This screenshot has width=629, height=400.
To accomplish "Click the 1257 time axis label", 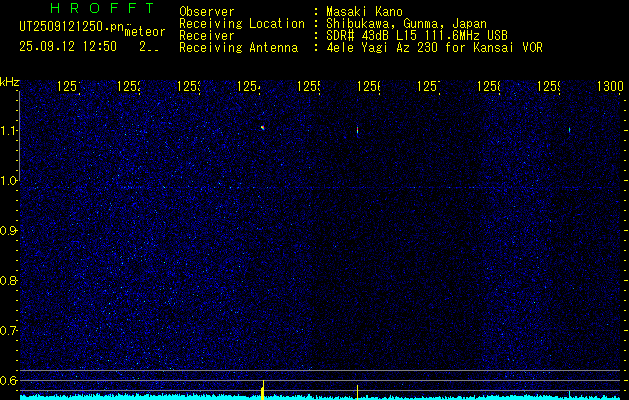I will pos(428,86).
